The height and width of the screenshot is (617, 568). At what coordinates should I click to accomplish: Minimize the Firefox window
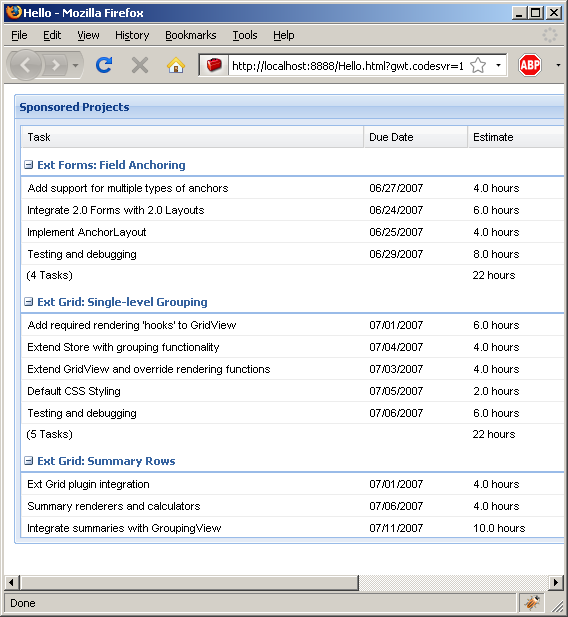point(519,13)
